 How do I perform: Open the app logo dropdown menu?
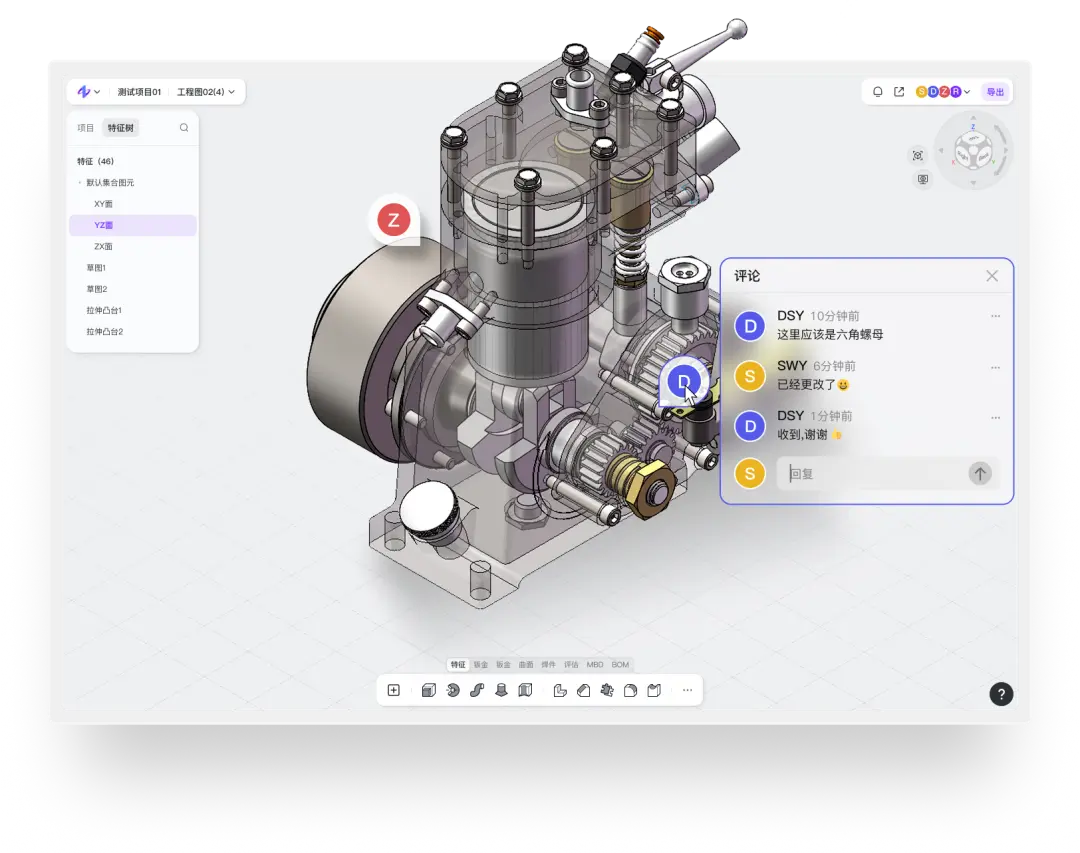tap(88, 92)
